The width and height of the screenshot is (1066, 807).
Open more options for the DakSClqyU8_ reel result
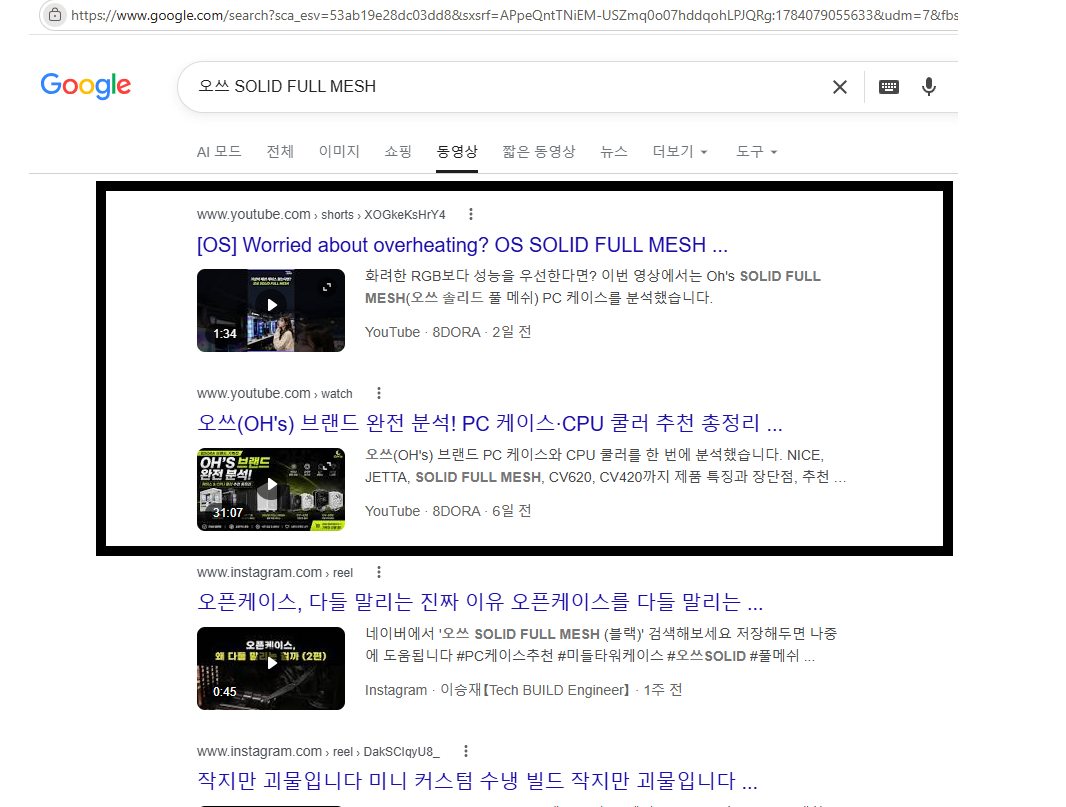466,751
